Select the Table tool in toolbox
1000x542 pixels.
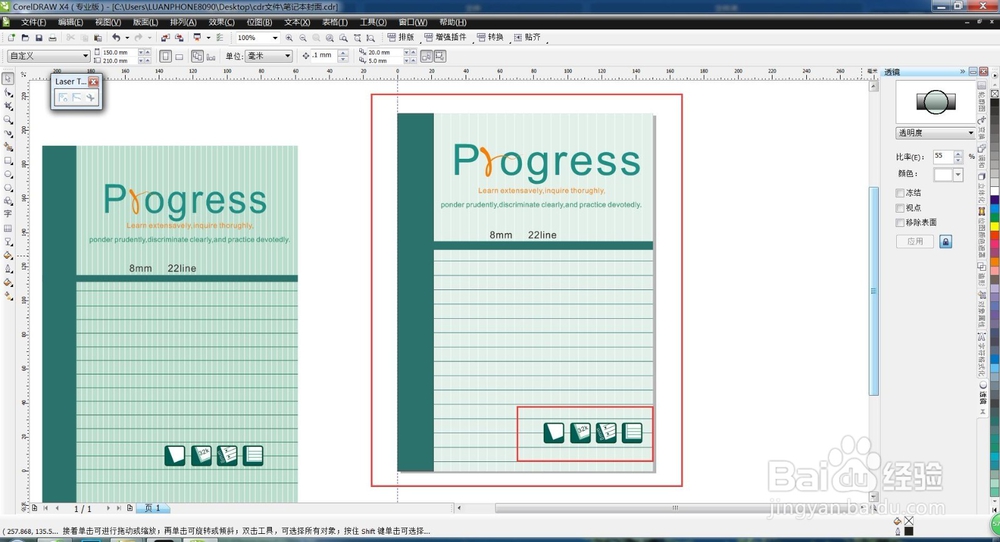point(8,228)
